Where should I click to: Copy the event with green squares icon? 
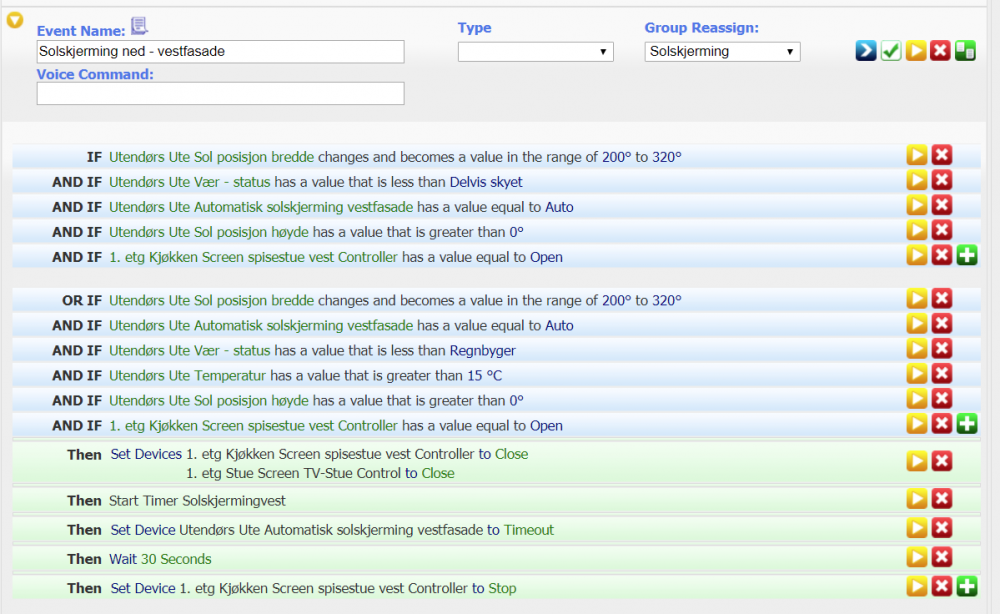[x=965, y=51]
